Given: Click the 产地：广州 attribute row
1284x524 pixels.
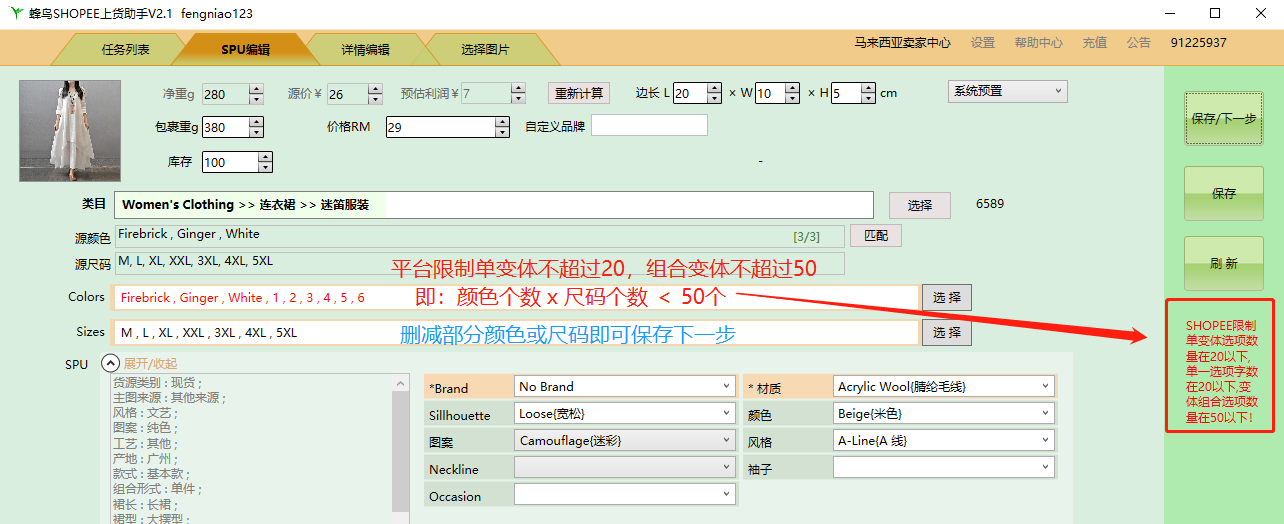Looking at the screenshot, I should pyautogui.click(x=145, y=458).
